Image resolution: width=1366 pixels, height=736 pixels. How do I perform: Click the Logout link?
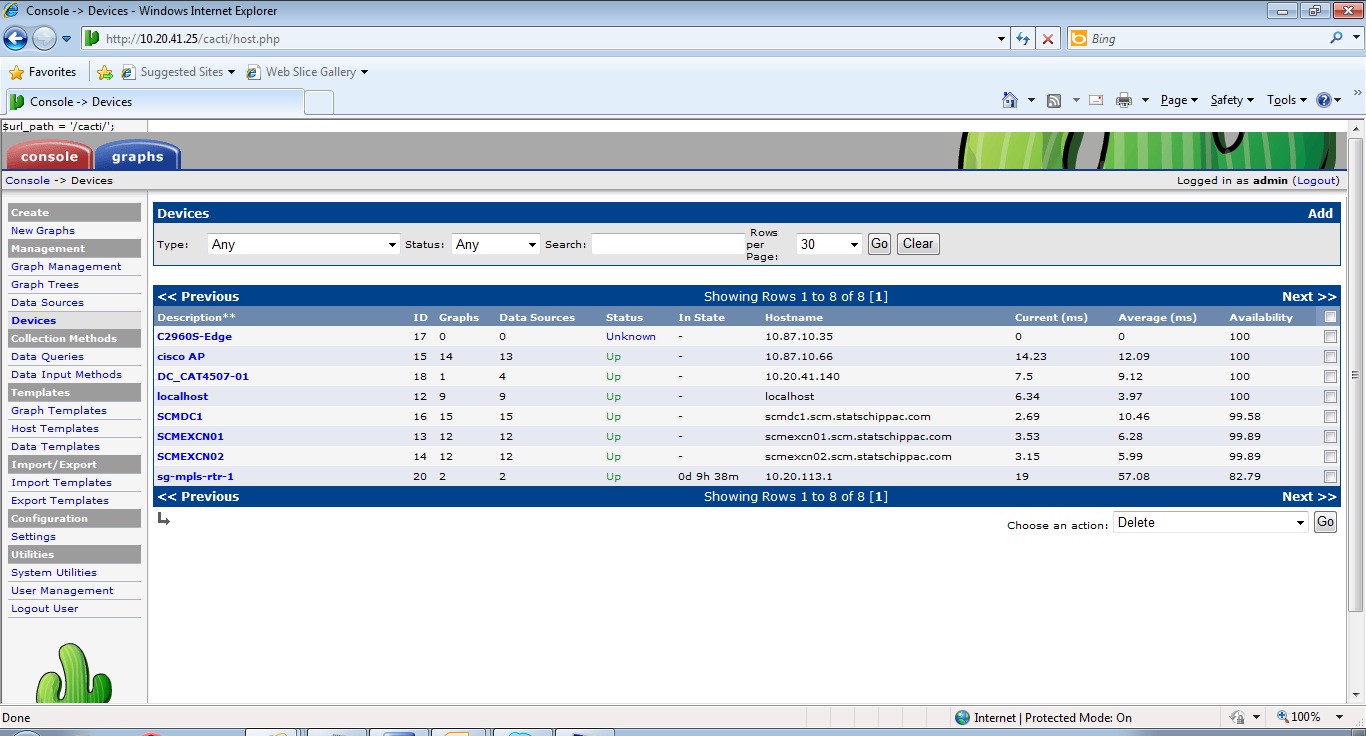coord(1316,181)
